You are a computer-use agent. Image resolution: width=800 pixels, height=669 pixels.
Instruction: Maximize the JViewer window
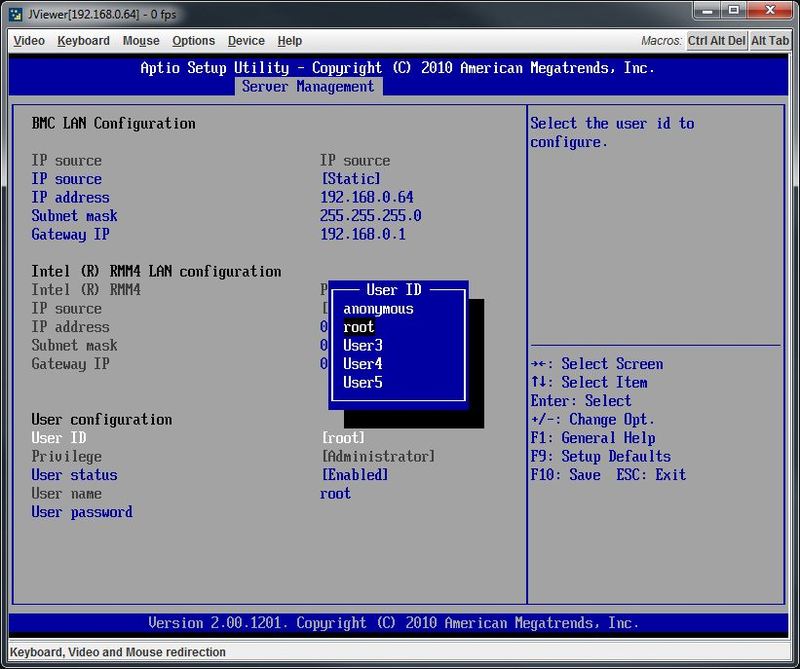[734, 10]
